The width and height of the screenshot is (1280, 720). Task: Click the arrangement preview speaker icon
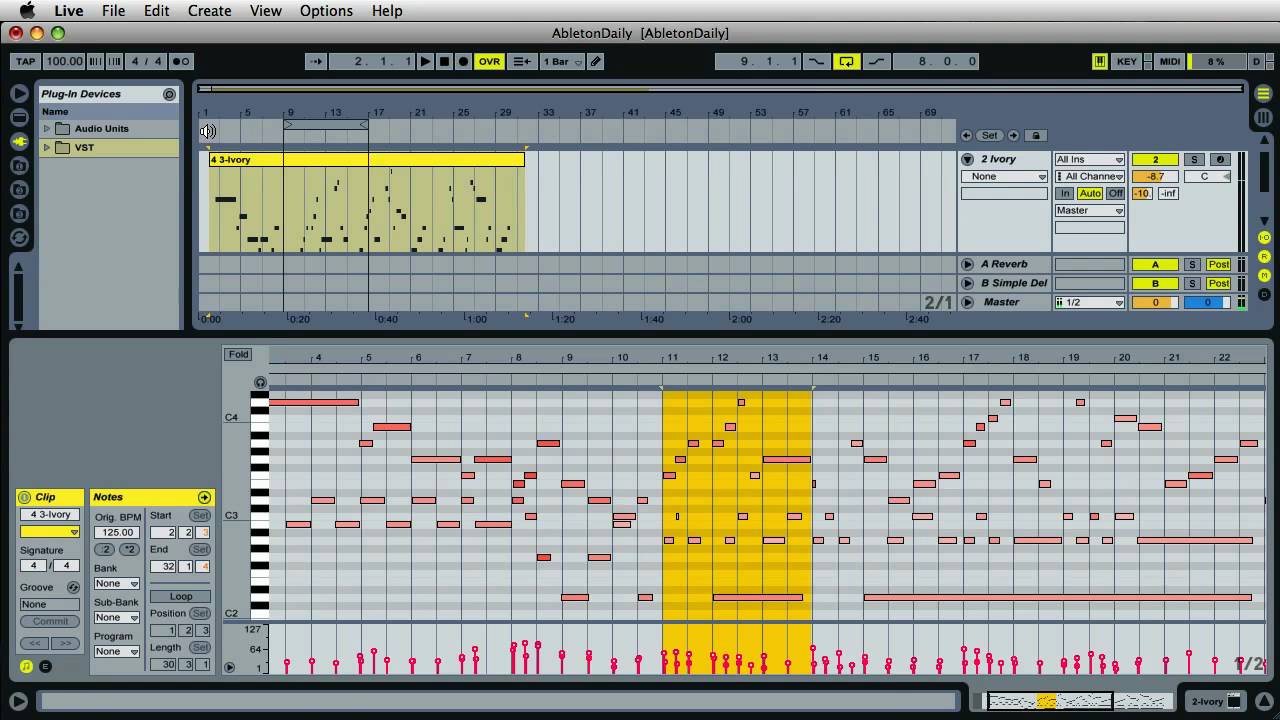(208, 131)
